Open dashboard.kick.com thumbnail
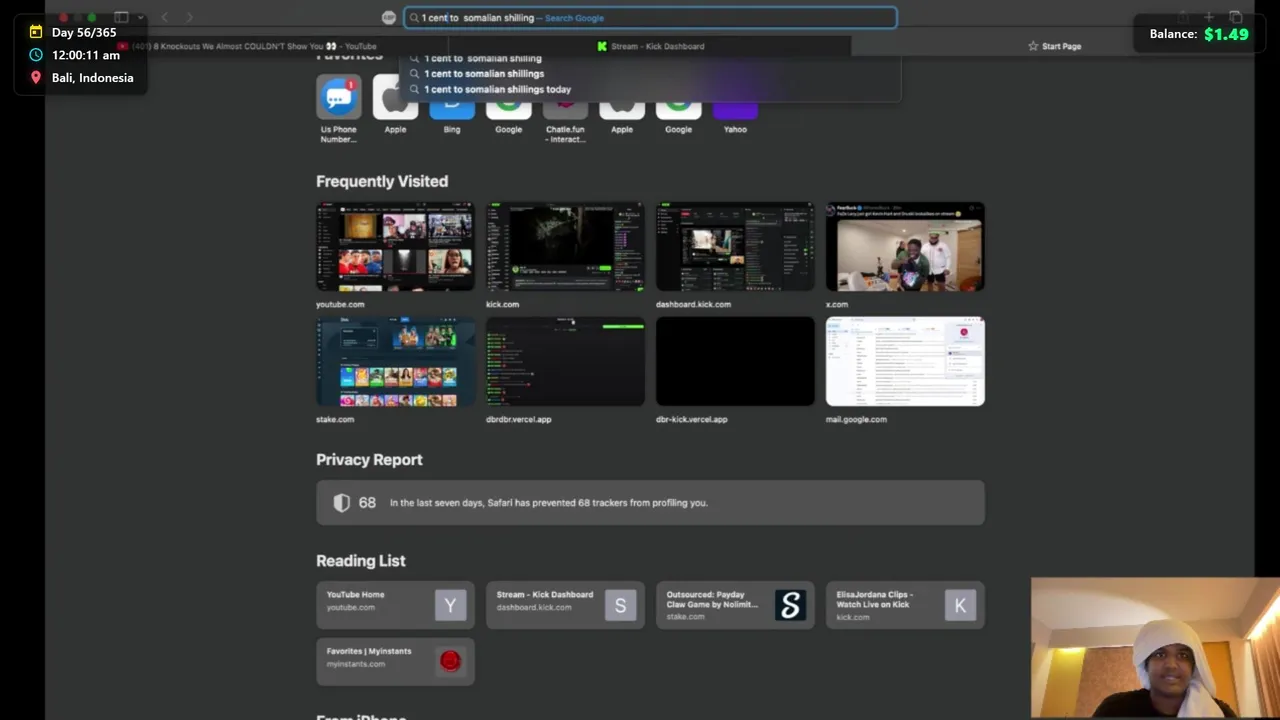1280x720 pixels. [735, 247]
